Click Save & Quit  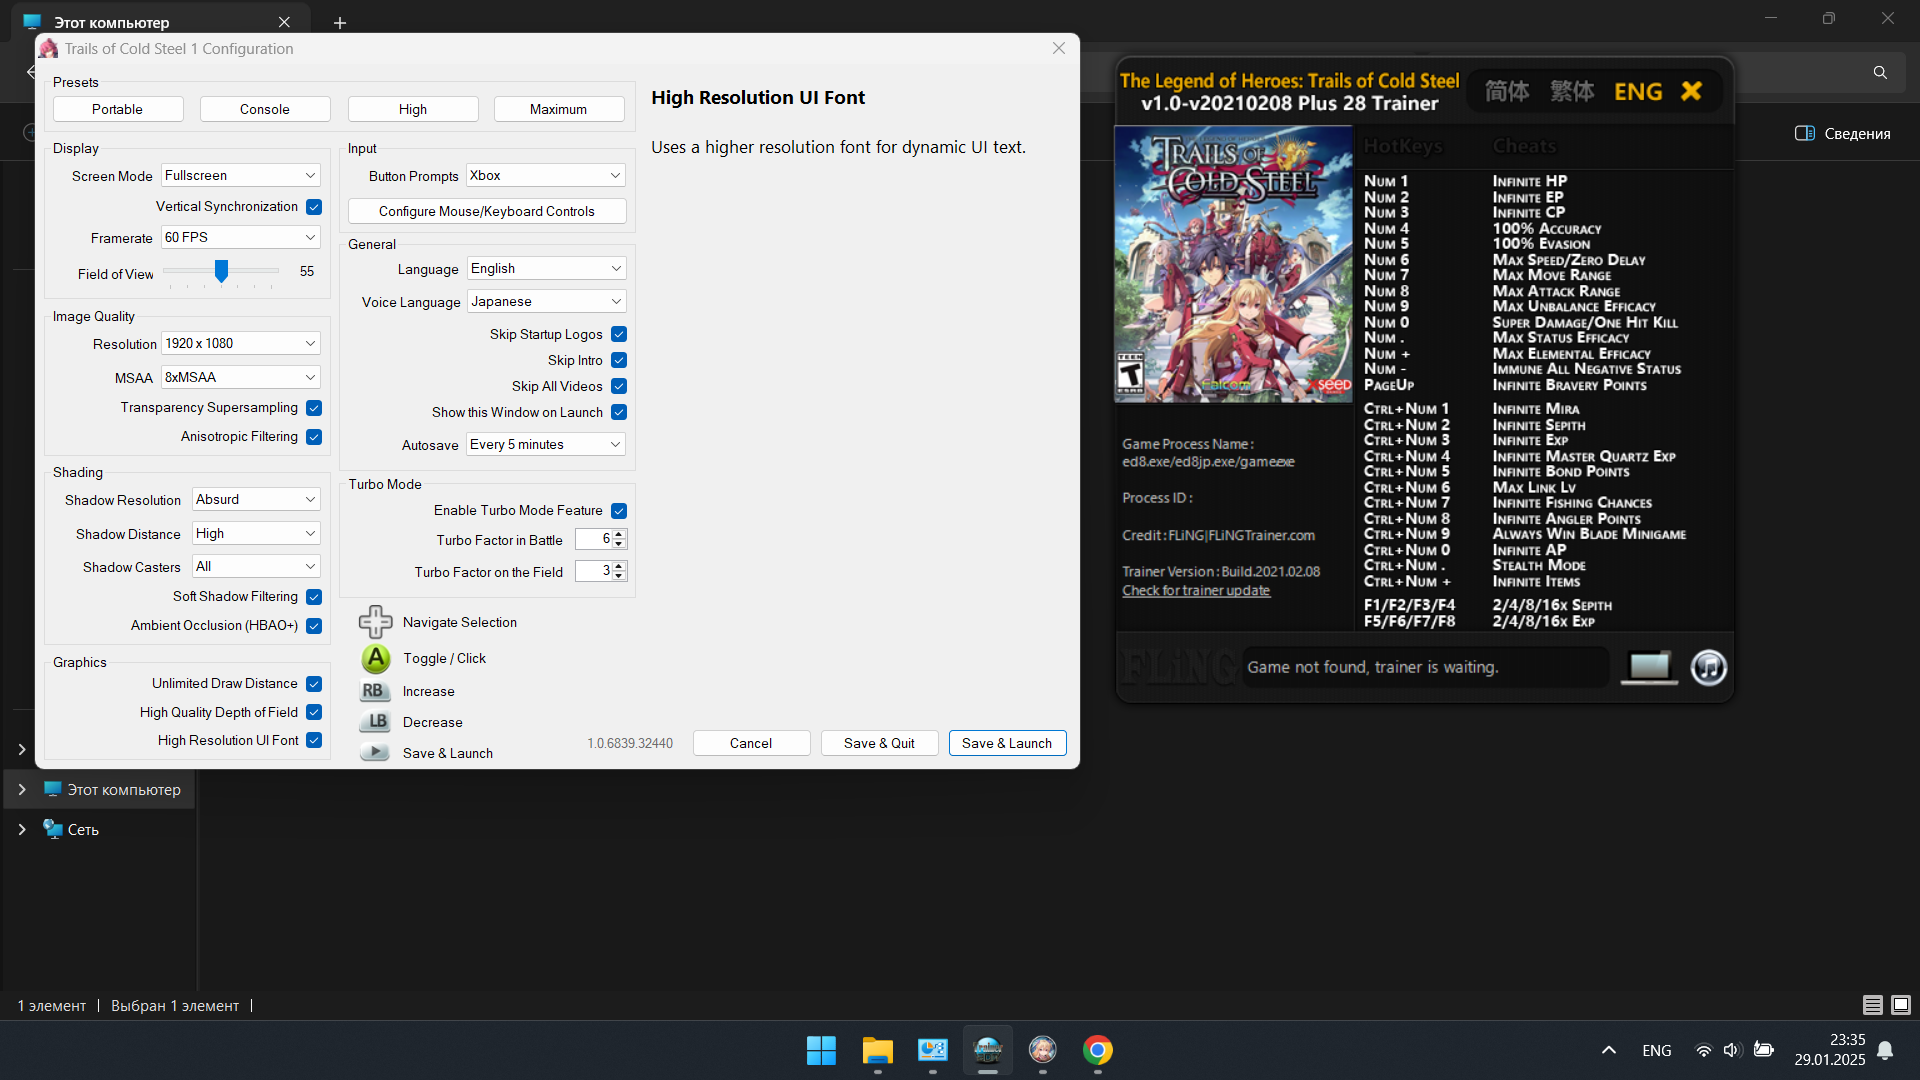coord(879,743)
